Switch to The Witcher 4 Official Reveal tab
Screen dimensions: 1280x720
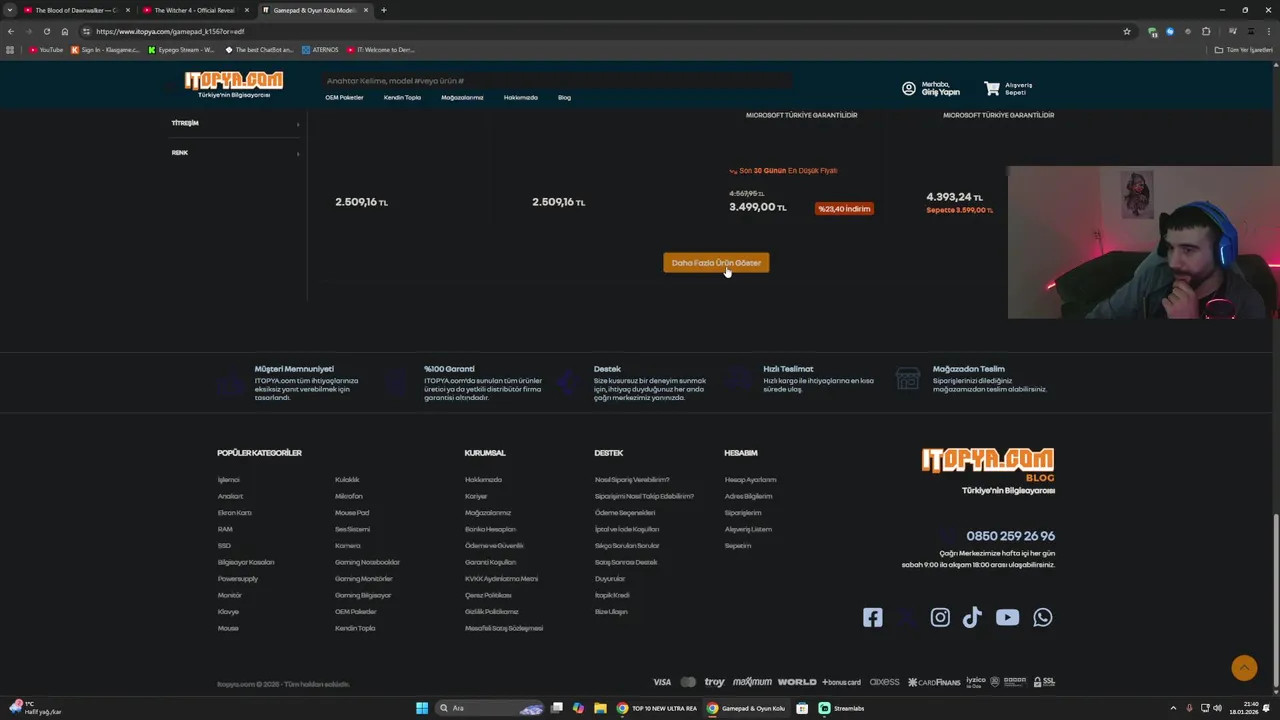(195, 10)
